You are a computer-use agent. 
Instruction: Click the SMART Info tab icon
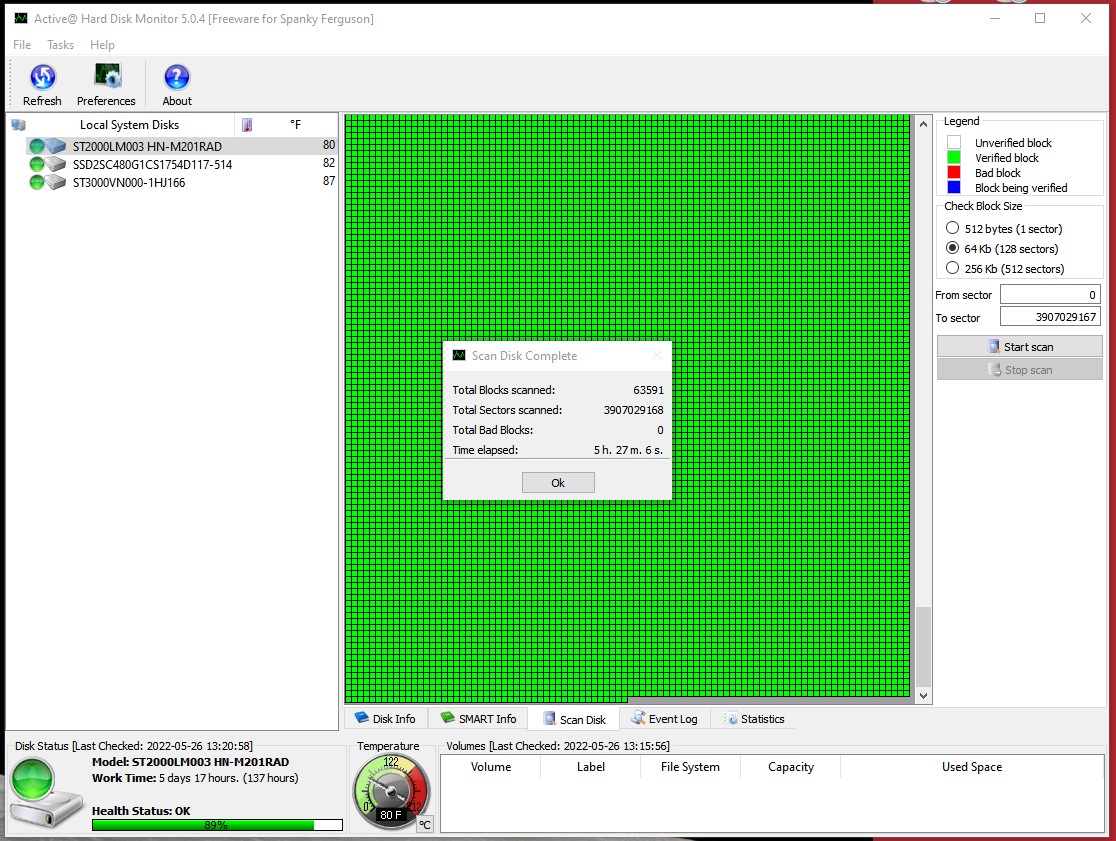449,718
